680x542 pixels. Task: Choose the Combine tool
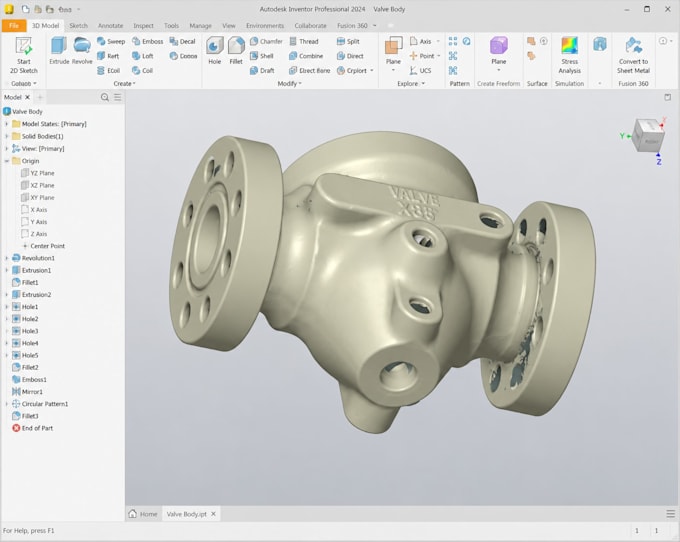click(x=306, y=56)
